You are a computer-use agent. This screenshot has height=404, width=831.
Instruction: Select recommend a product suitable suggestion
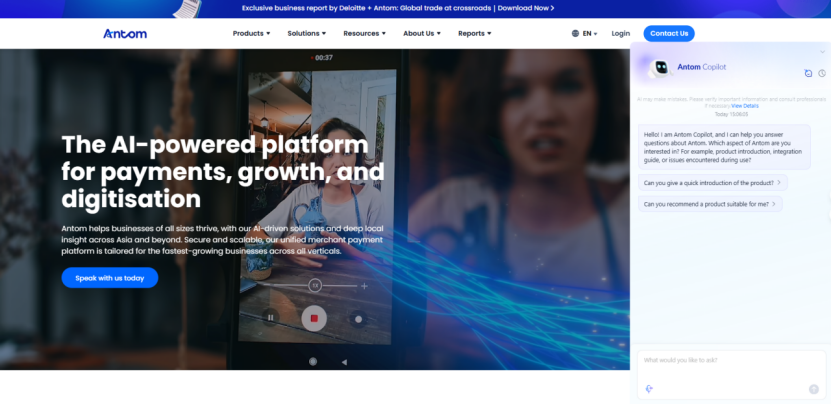pyautogui.click(x=710, y=204)
